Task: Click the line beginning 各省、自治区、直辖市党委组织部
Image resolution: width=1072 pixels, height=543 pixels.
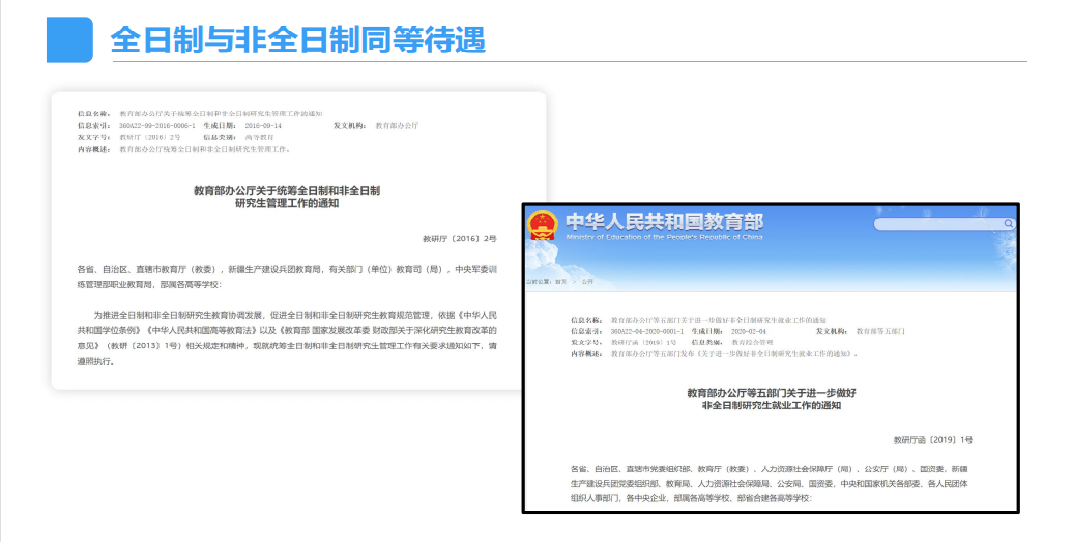Action: click(x=769, y=469)
